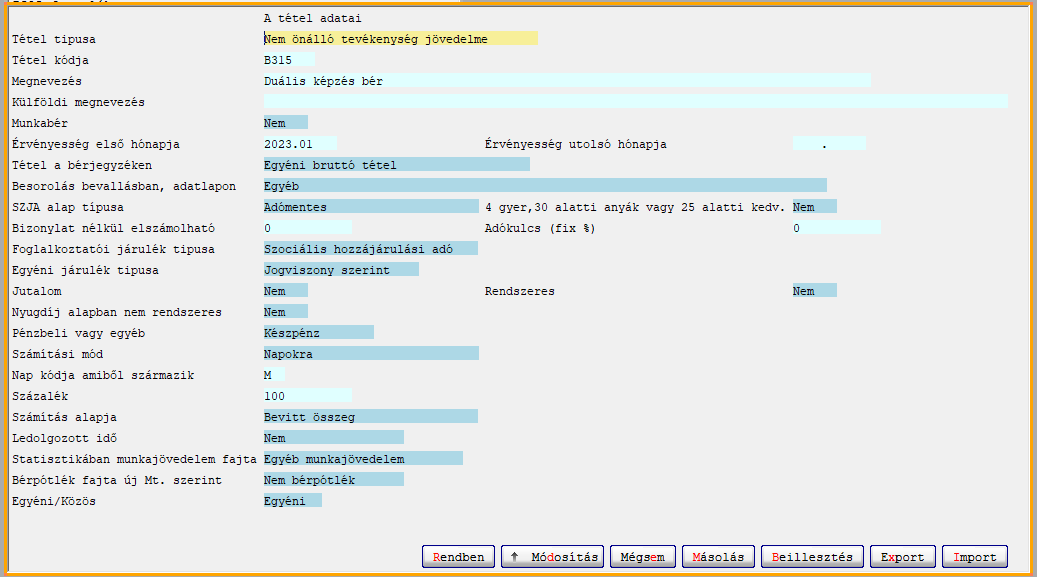Click the Érvényesség utolsó hónapja field
Image resolution: width=1037 pixels, height=577 pixels.
828,144
